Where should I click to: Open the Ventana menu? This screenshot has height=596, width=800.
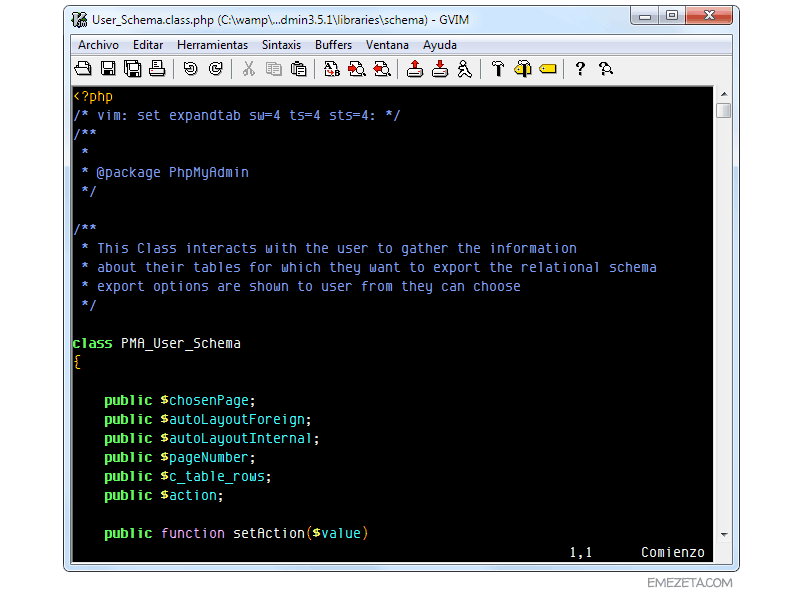click(x=387, y=45)
